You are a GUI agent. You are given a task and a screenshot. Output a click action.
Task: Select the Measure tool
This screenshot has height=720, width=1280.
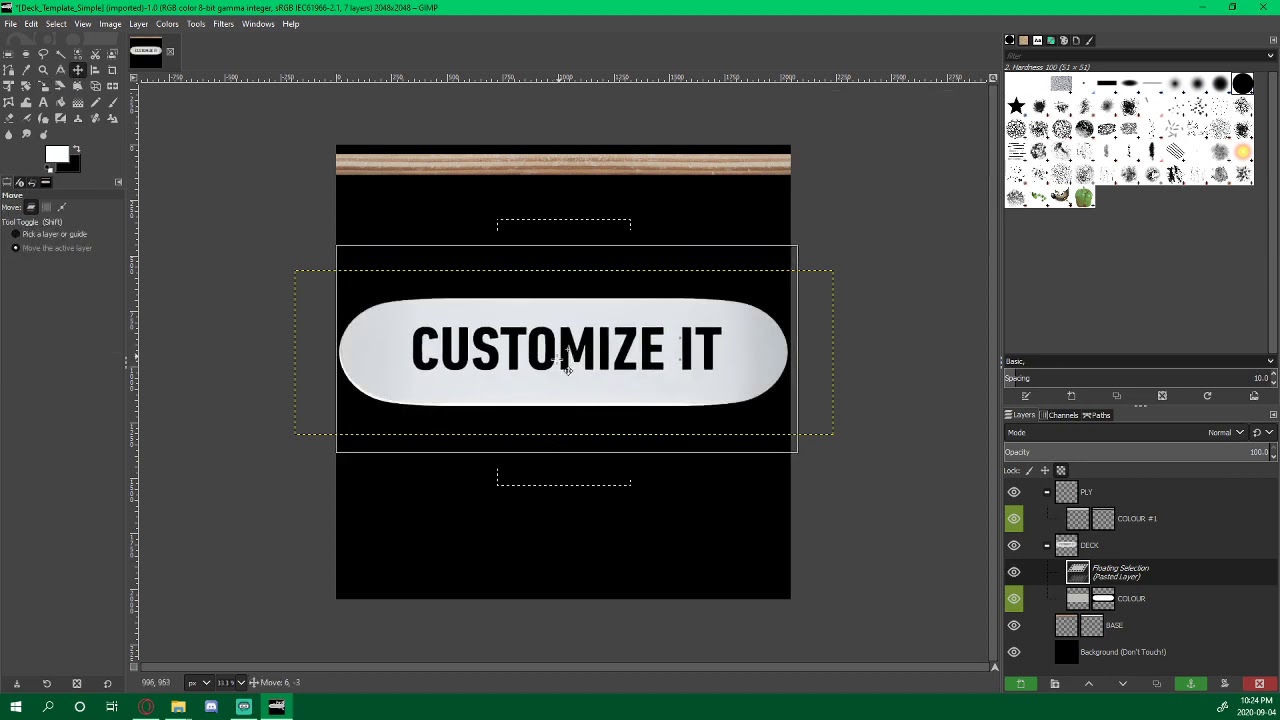61,70
